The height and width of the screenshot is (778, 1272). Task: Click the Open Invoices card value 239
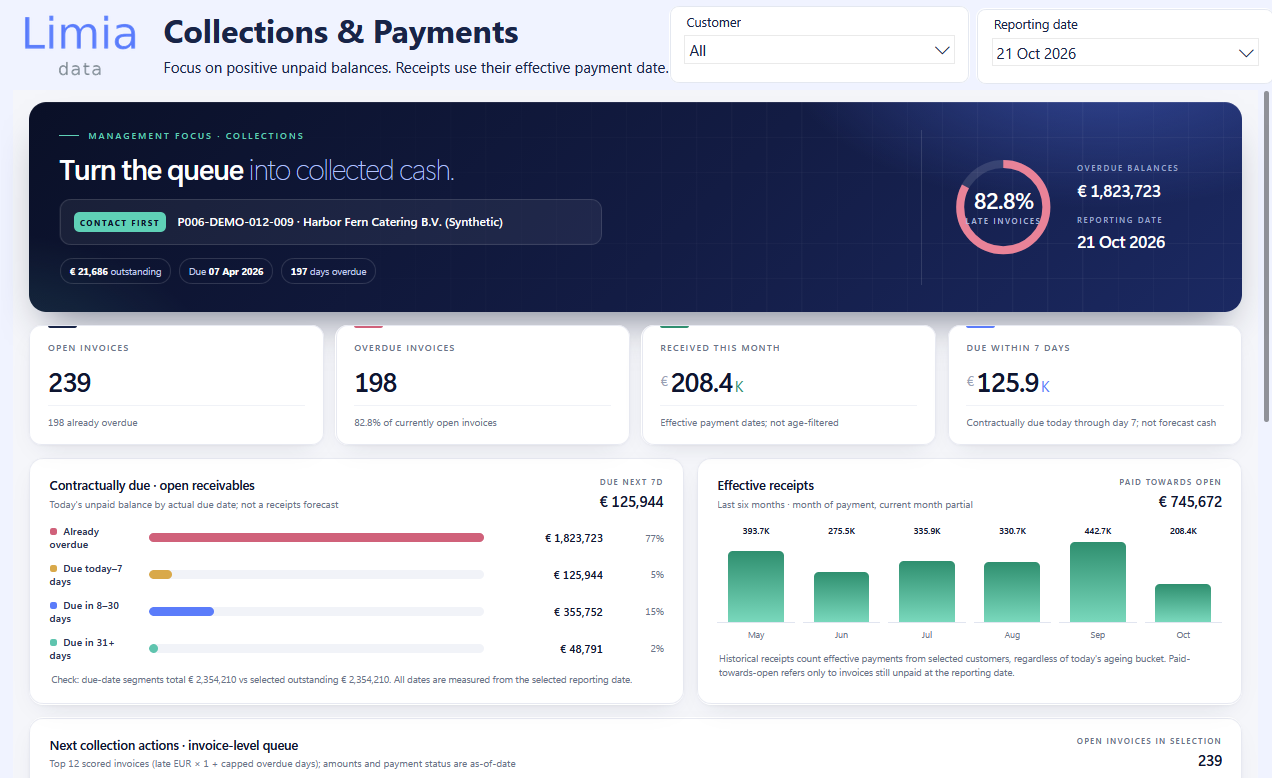70,382
